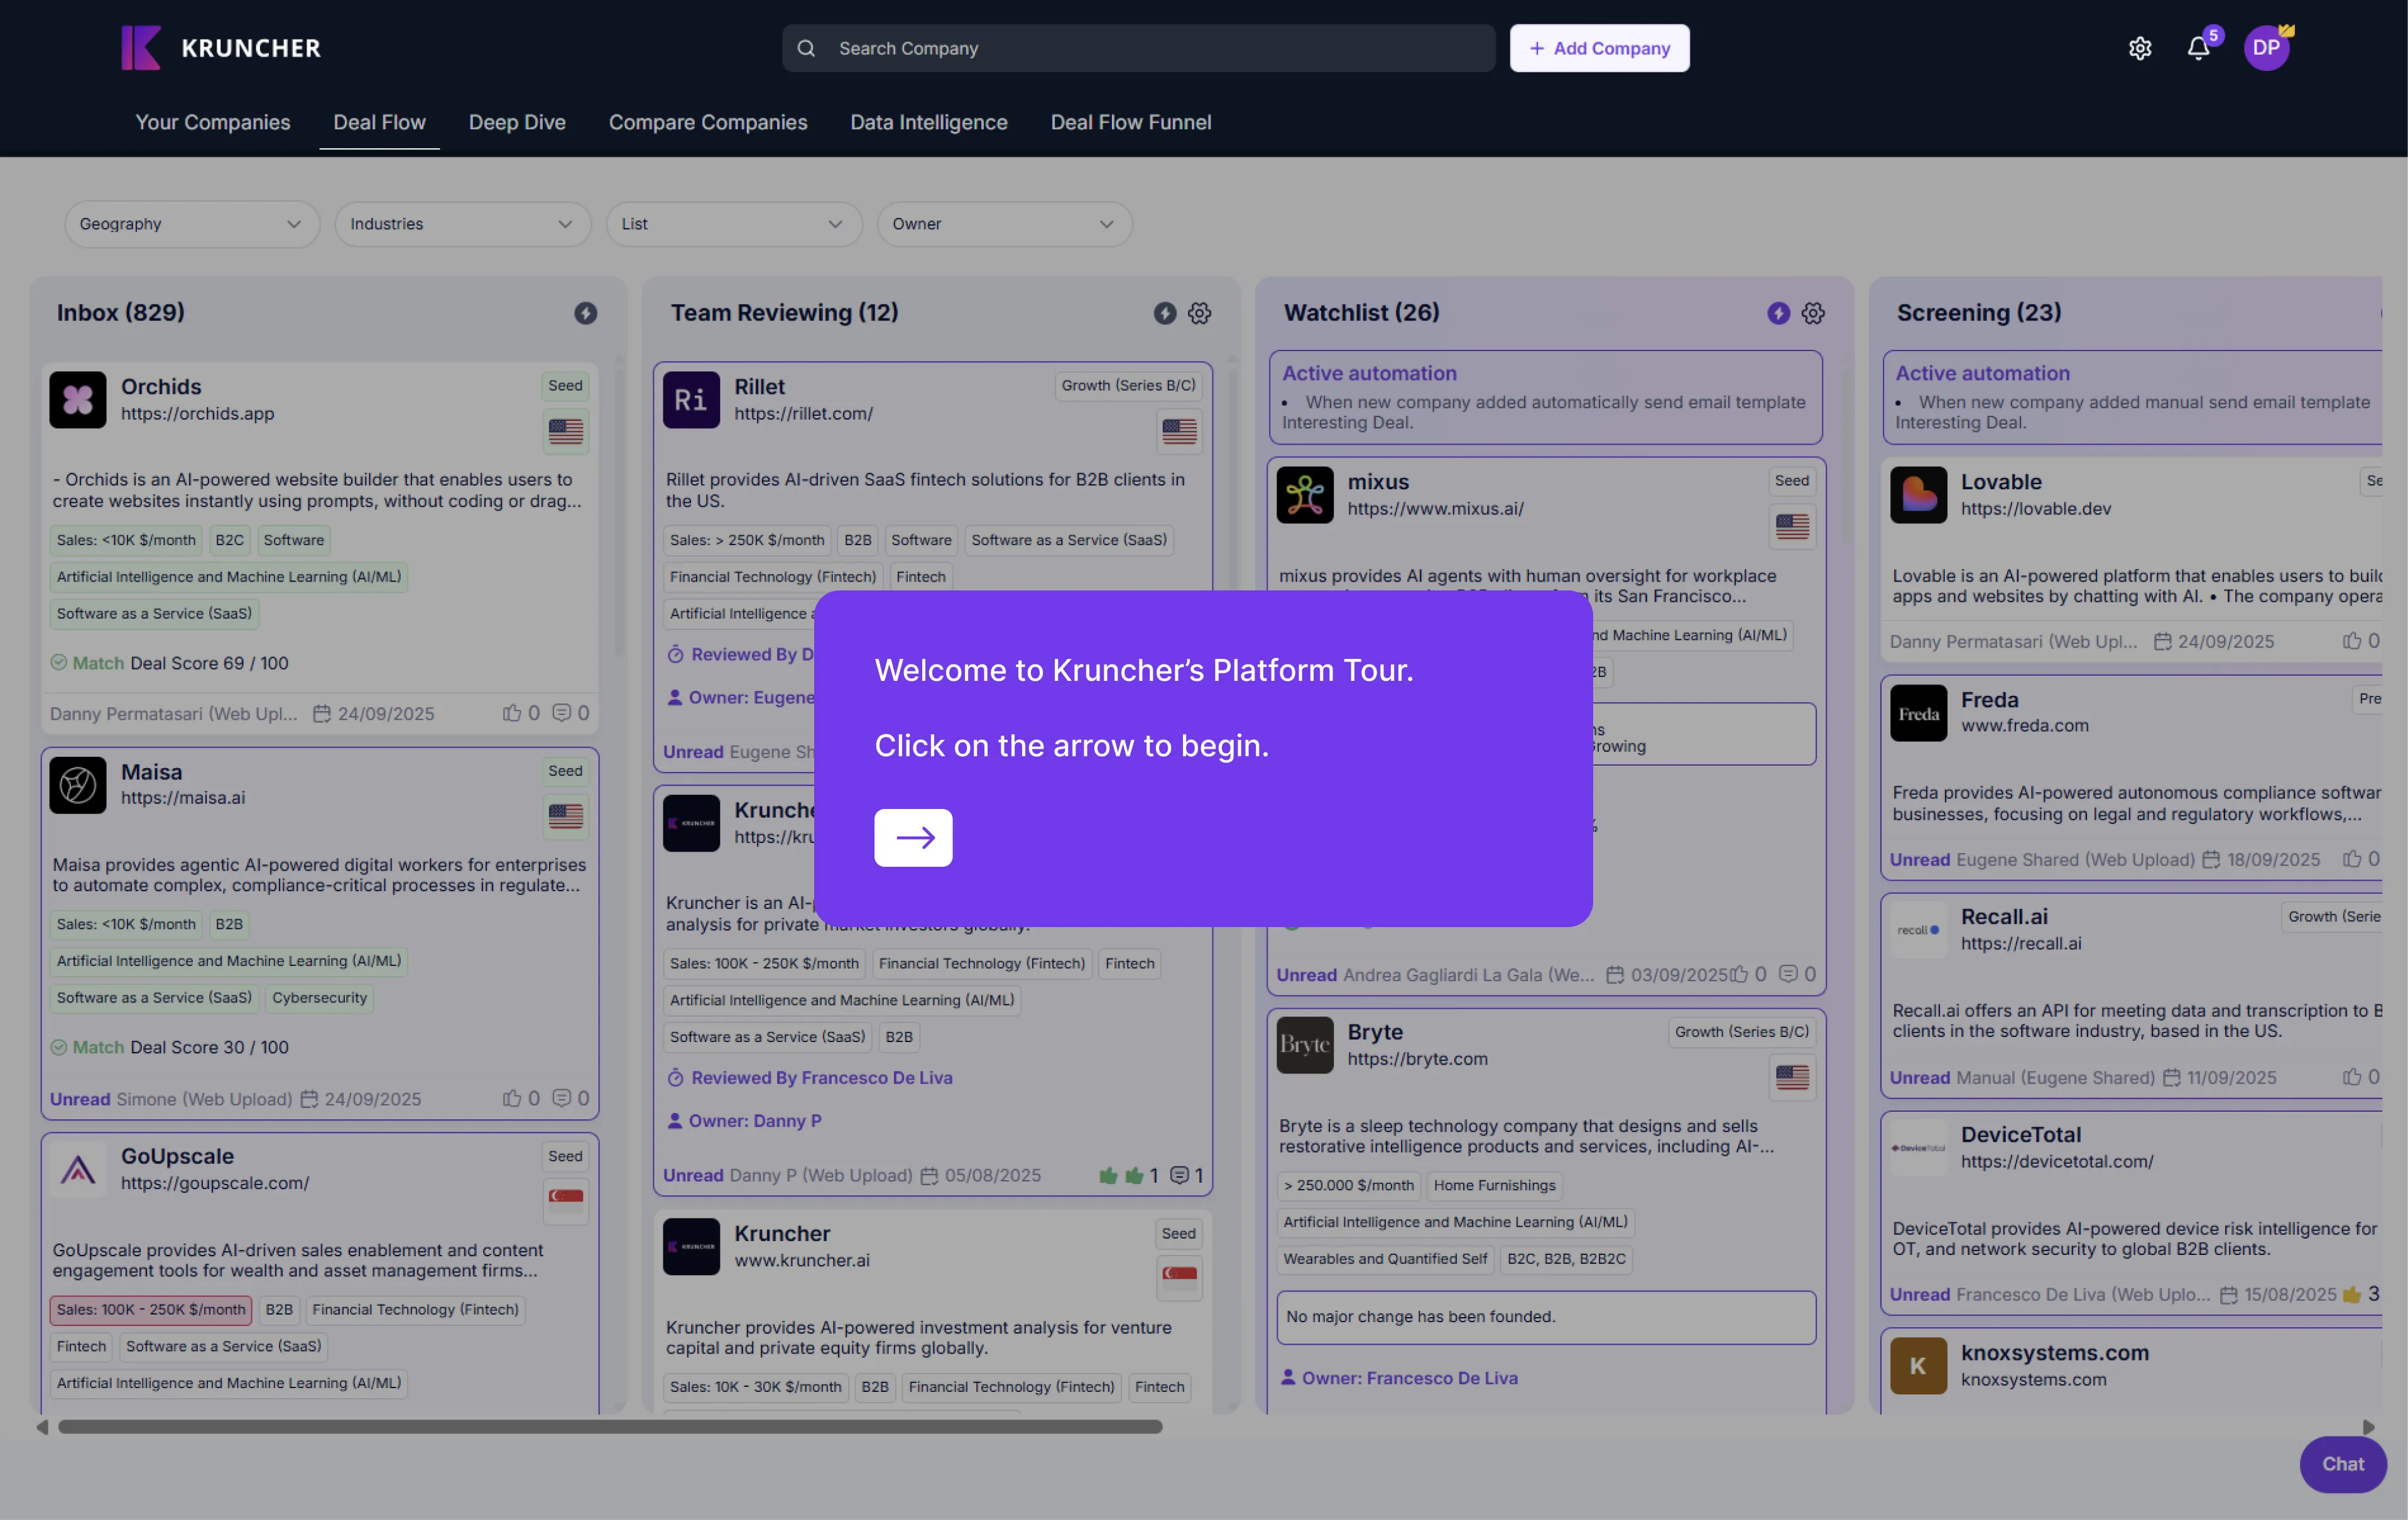This screenshot has width=2408, height=1520.
Task: Toggle thumbs-up on mixus card
Action: 1739,974
